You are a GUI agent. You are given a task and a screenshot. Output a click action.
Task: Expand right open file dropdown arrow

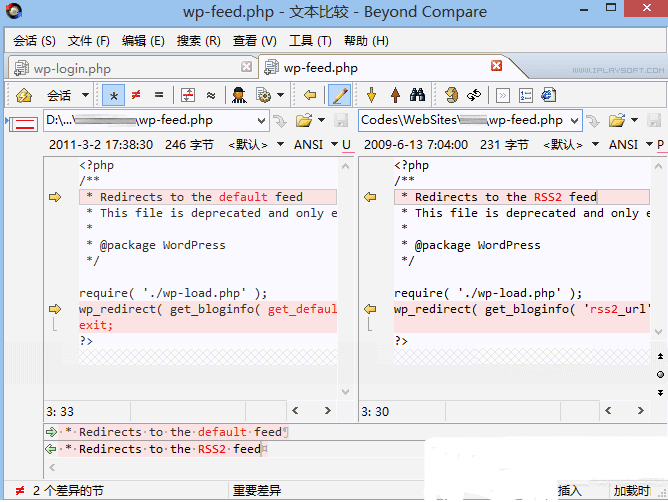[634, 120]
